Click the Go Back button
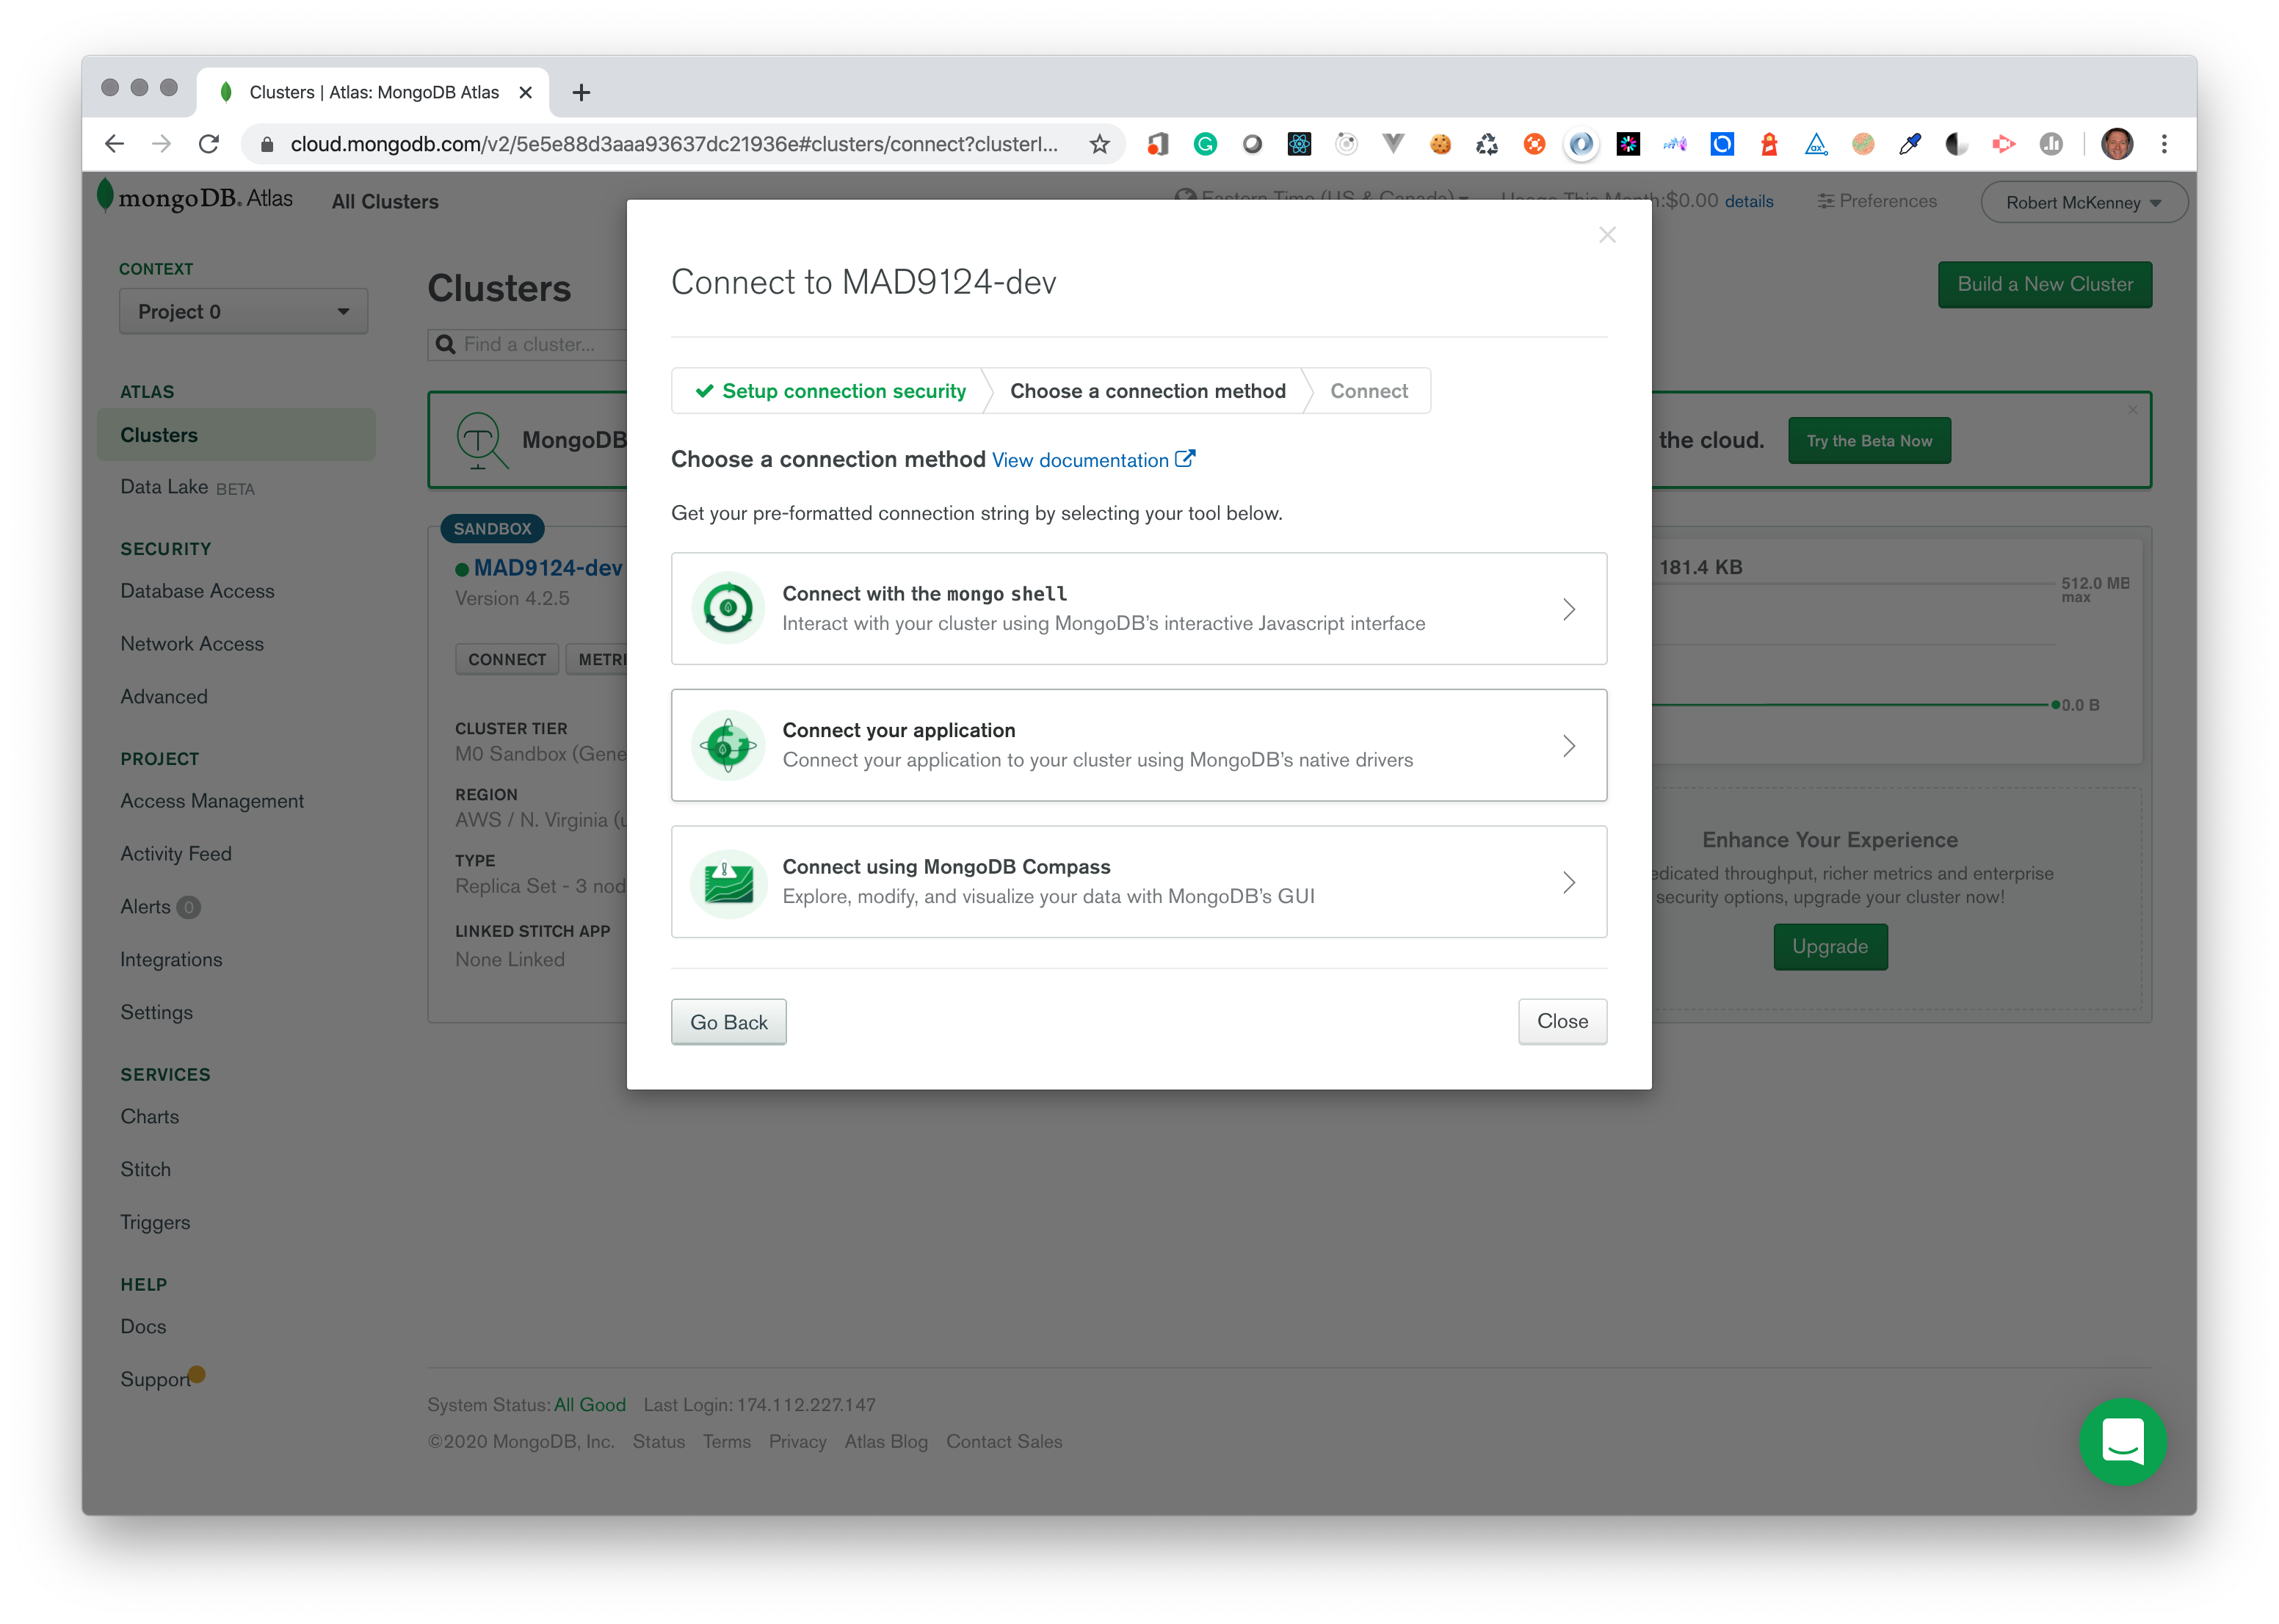This screenshot has width=2279, height=1624. click(x=728, y=1021)
